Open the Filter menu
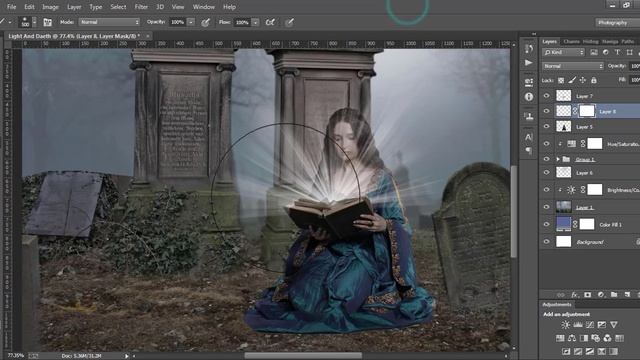The height and width of the screenshot is (360, 640). pos(141,7)
